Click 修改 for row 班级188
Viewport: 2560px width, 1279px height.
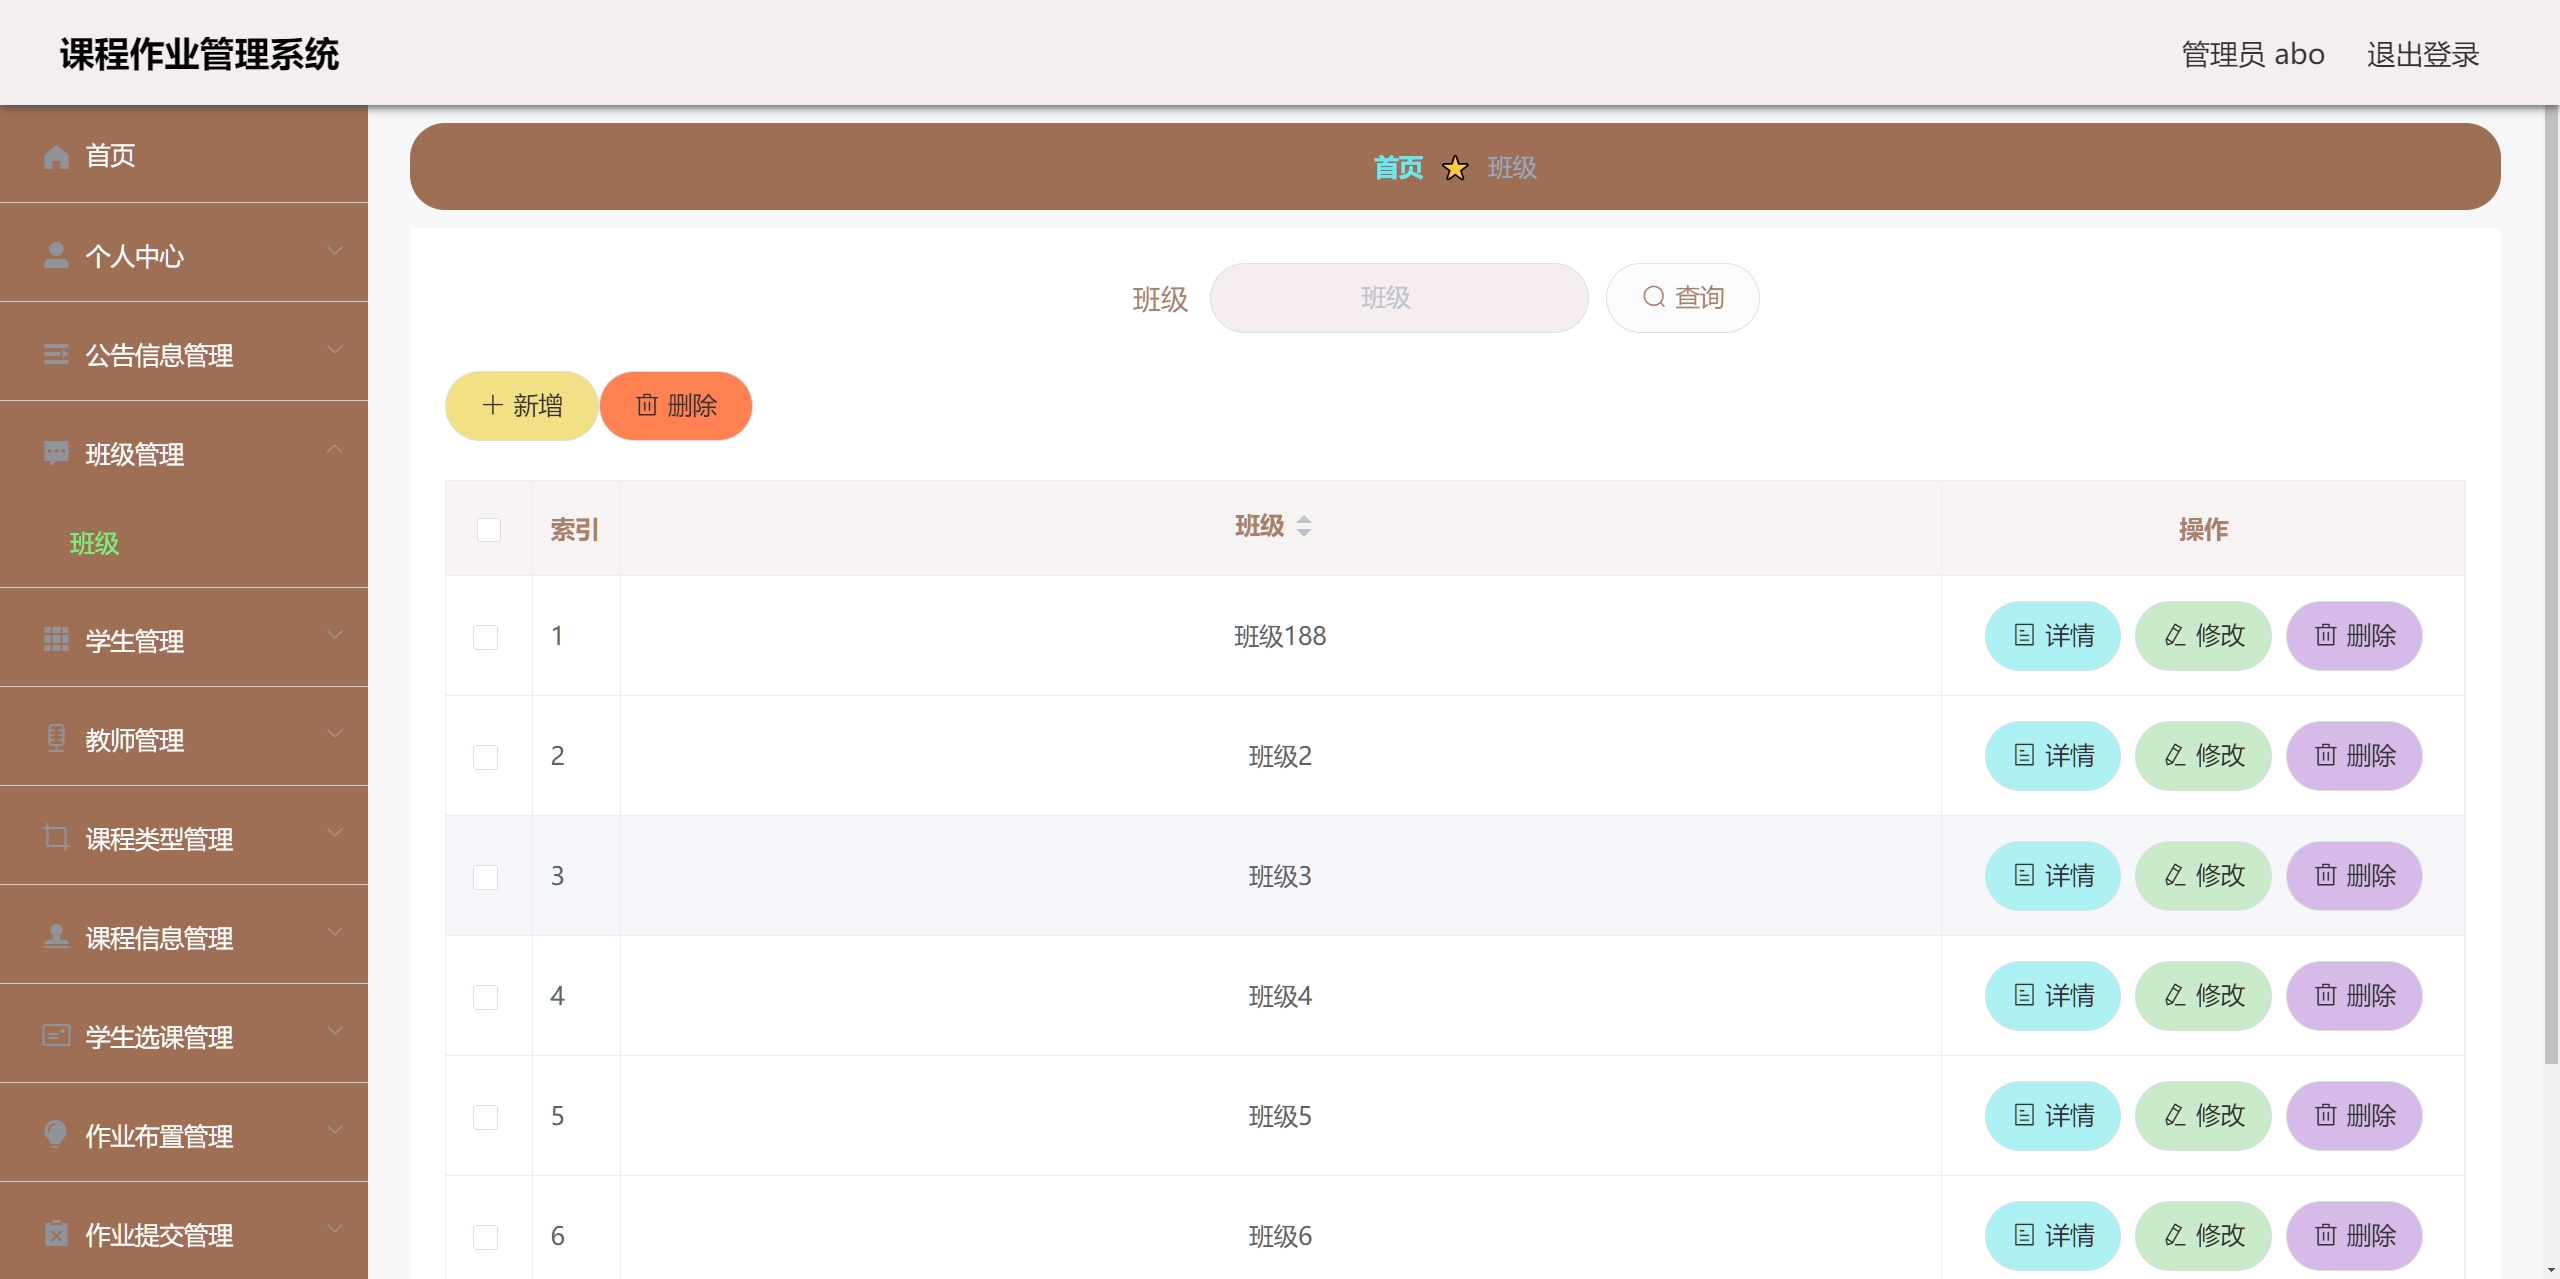point(2203,636)
